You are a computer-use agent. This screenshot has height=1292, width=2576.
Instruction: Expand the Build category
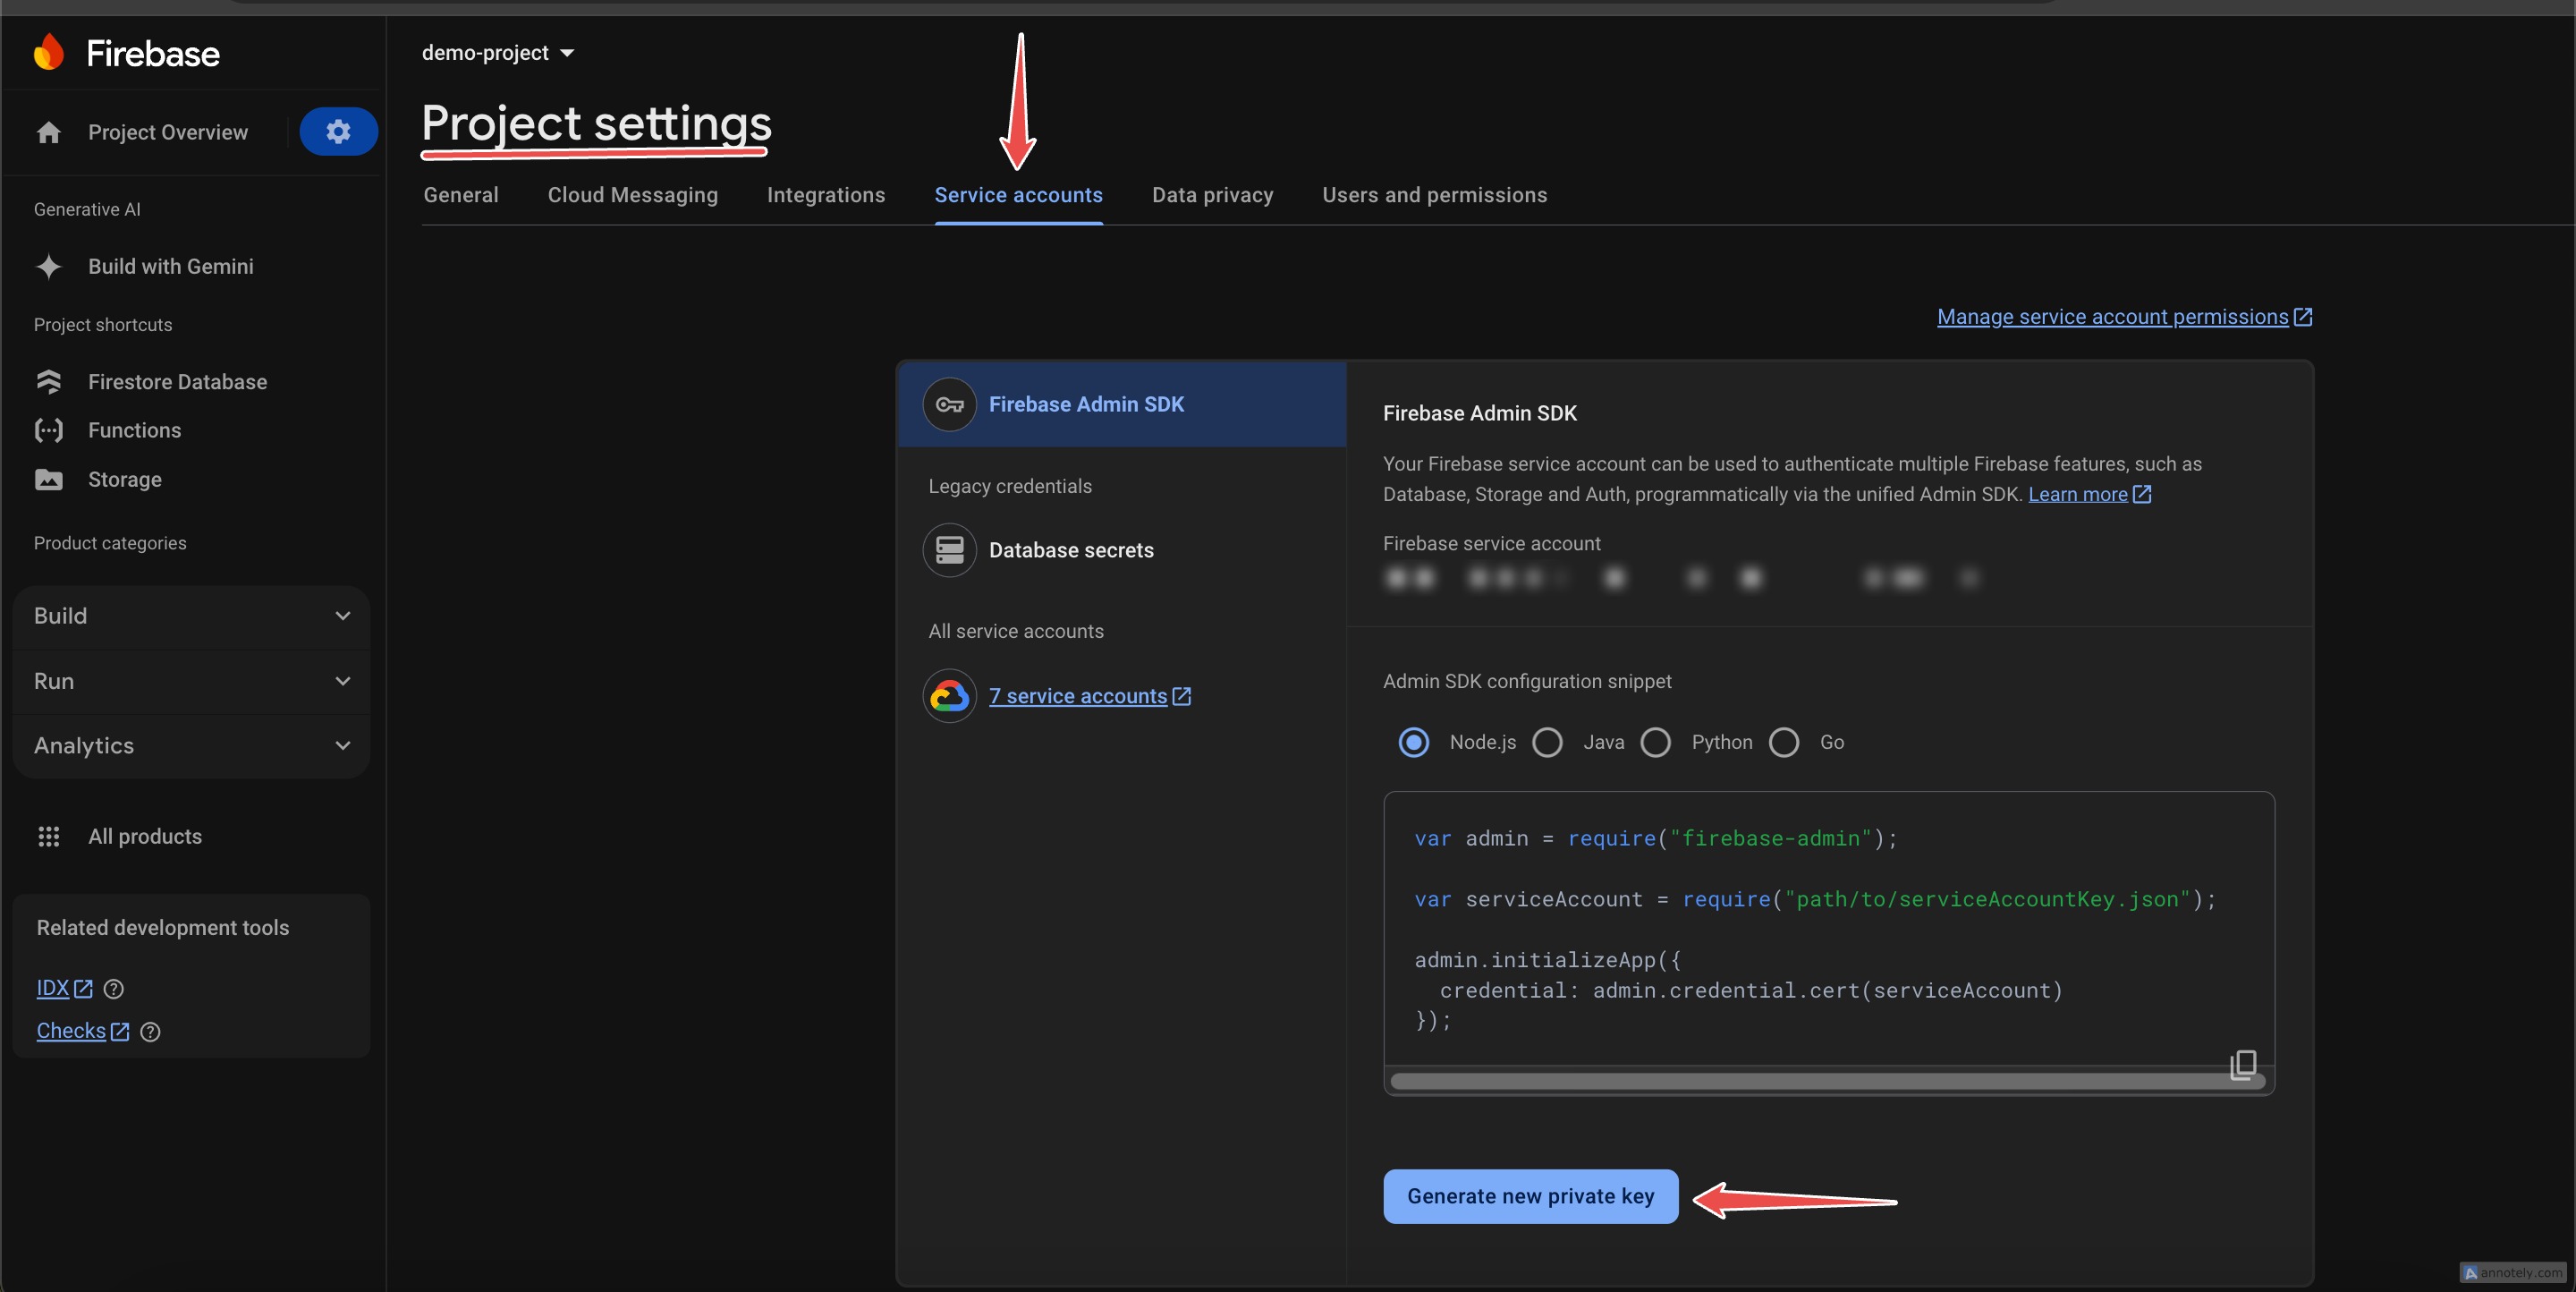tap(190, 616)
